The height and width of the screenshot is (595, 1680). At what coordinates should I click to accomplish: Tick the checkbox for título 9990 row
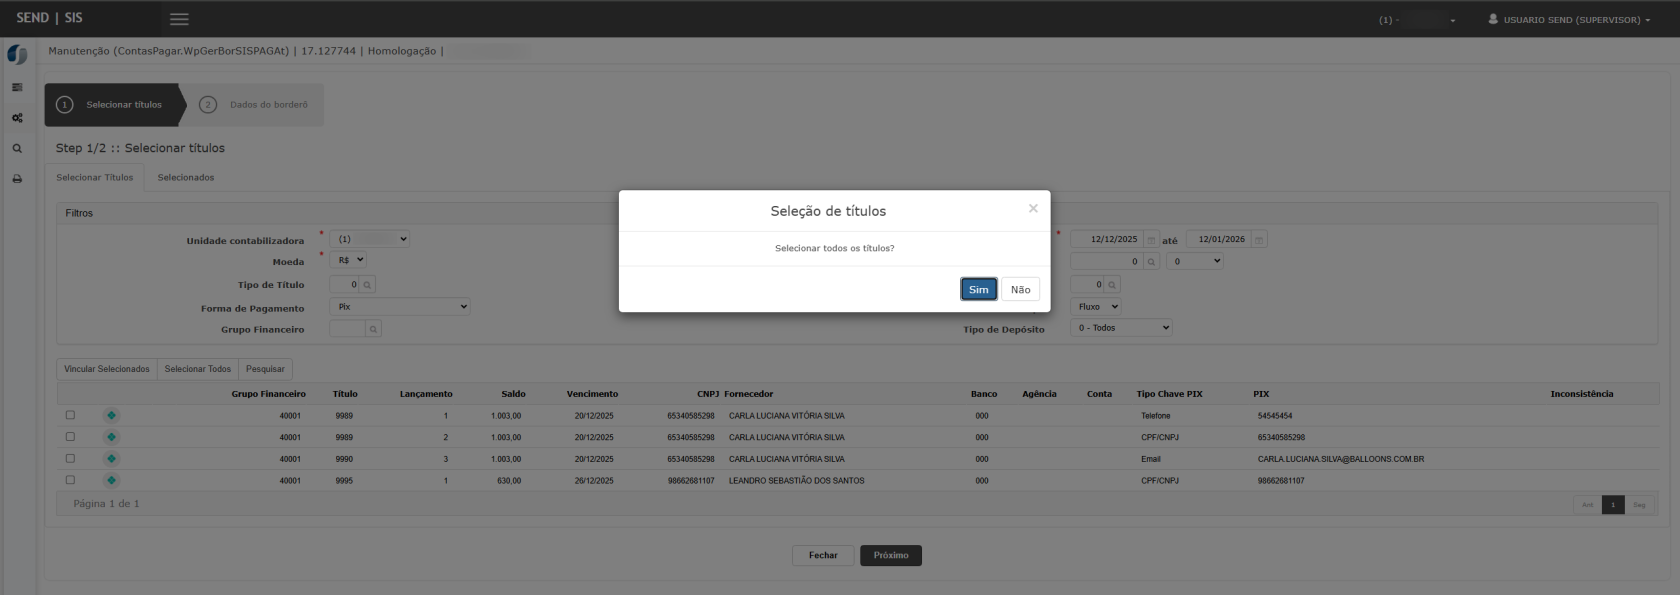click(x=70, y=458)
